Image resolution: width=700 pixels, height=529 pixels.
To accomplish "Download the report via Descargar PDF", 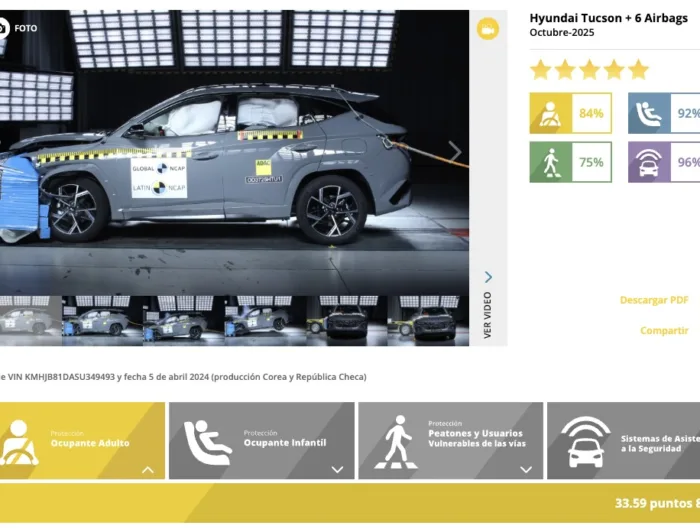I will click(x=654, y=300).
